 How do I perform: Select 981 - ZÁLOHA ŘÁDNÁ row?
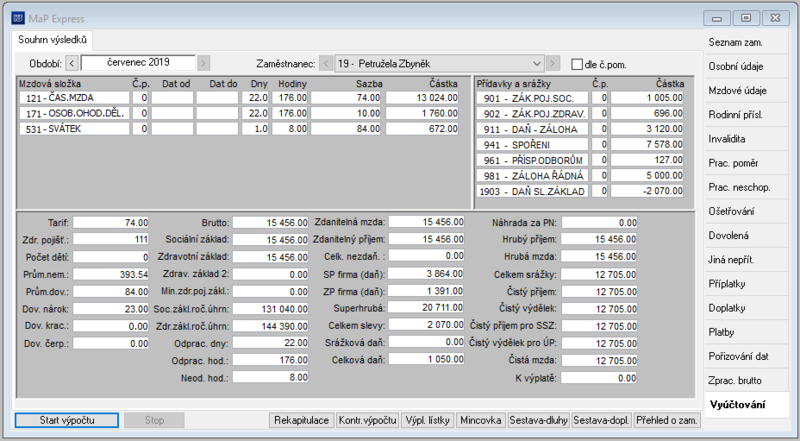[x=533, y=176]
